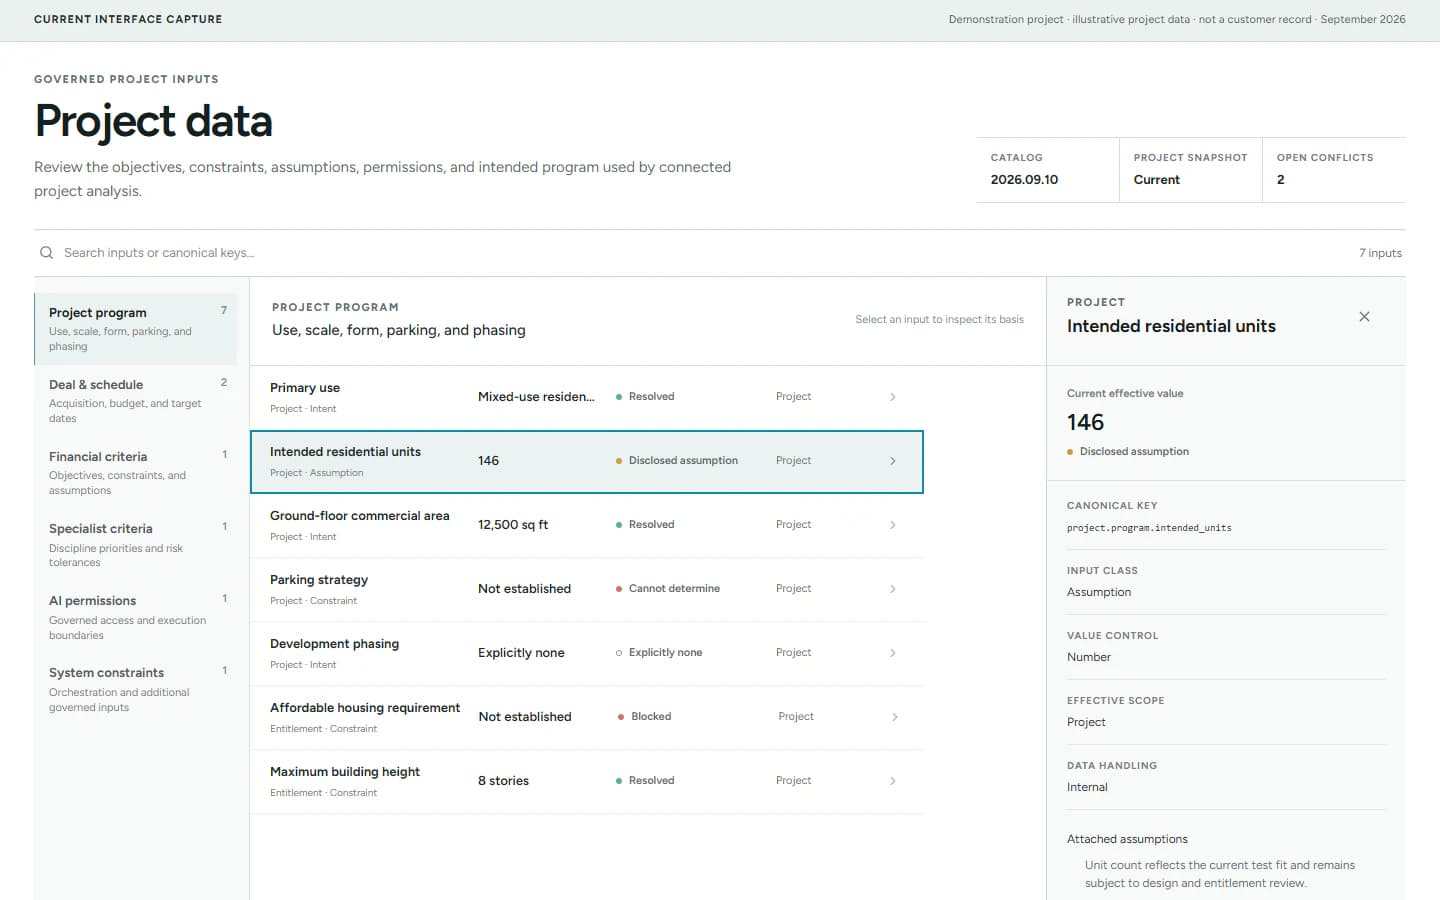Open the Development phasing row chevron

tap(893, 653)
